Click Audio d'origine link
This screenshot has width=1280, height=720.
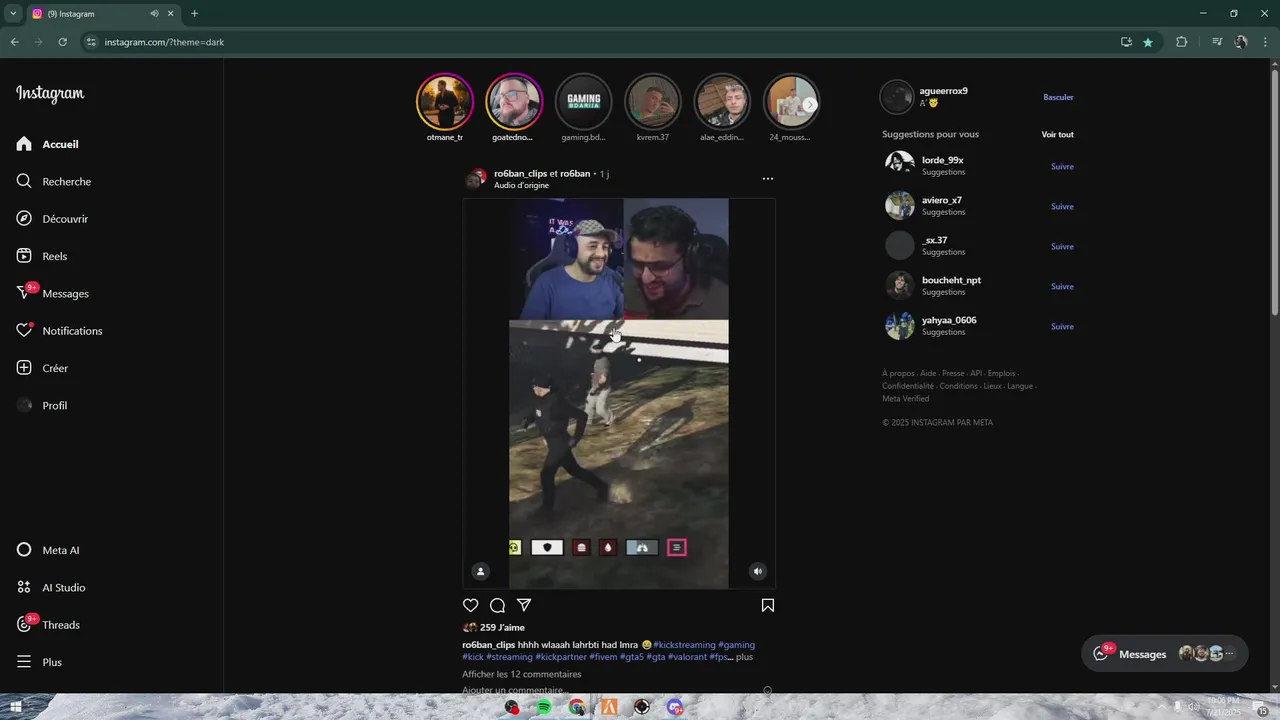tap(521, 186)
